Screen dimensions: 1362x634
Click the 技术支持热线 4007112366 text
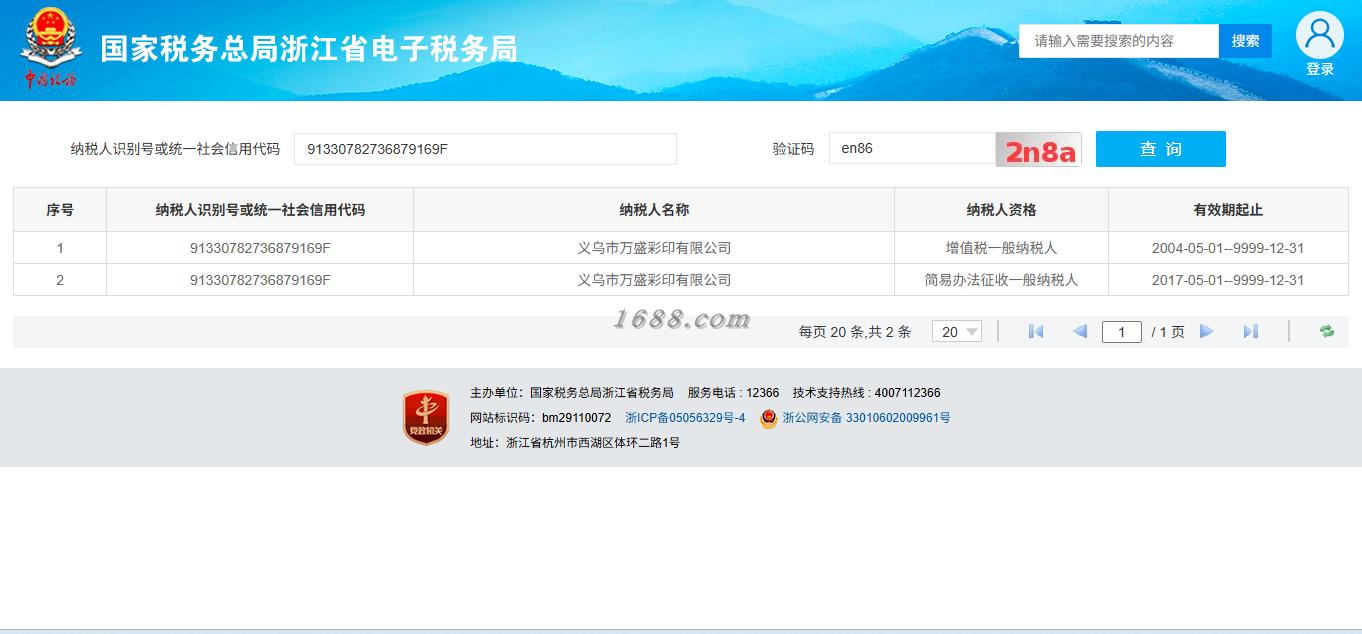866,393
